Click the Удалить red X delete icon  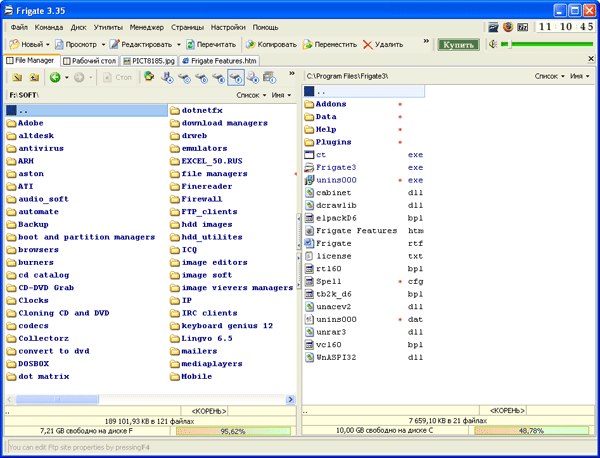click(x=369, y=44)
